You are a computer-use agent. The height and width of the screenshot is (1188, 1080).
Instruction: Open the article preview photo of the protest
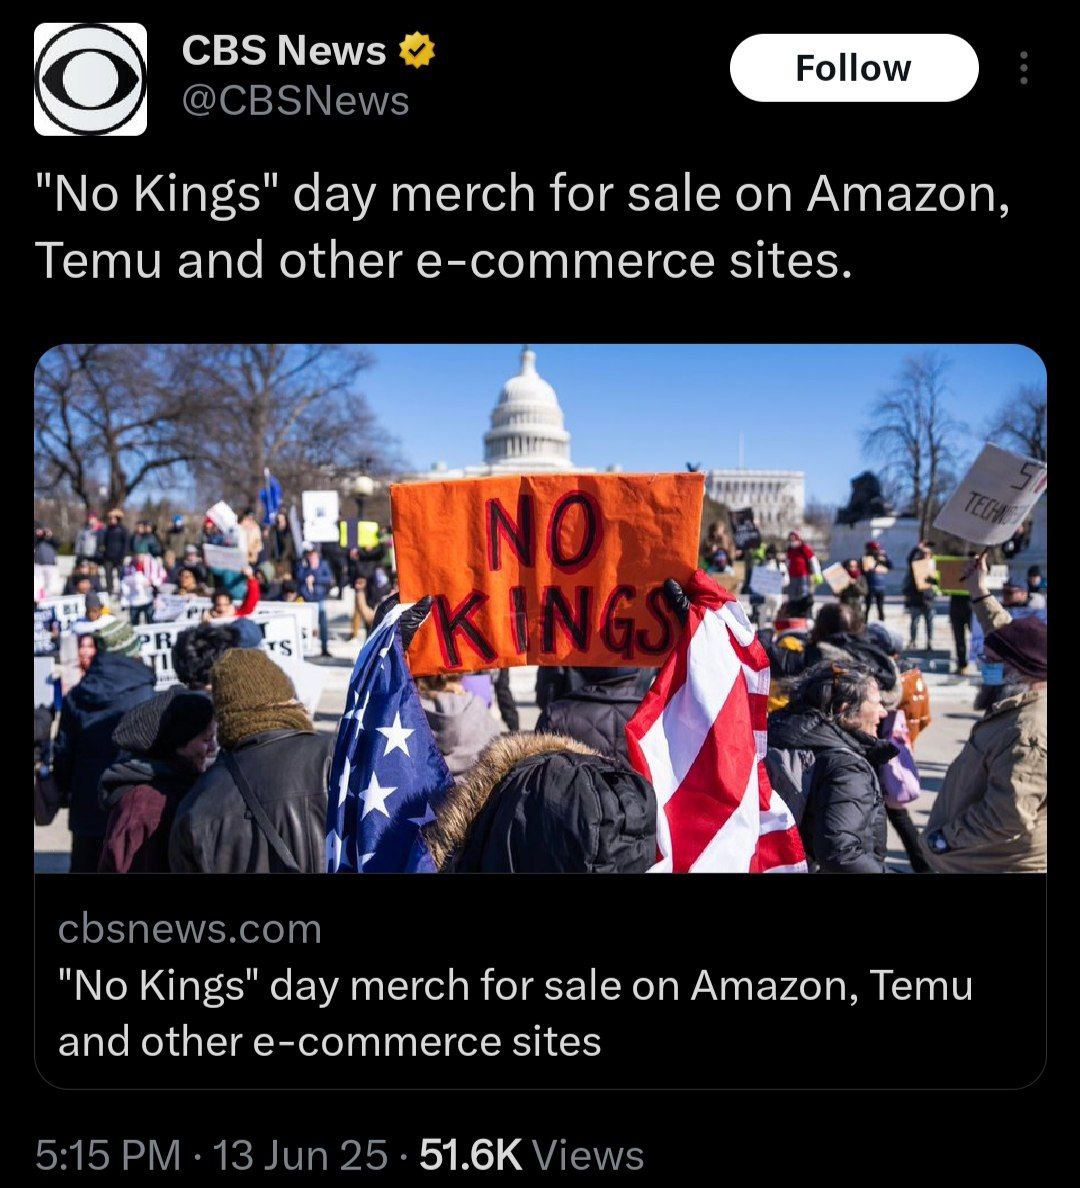point(540,608)
